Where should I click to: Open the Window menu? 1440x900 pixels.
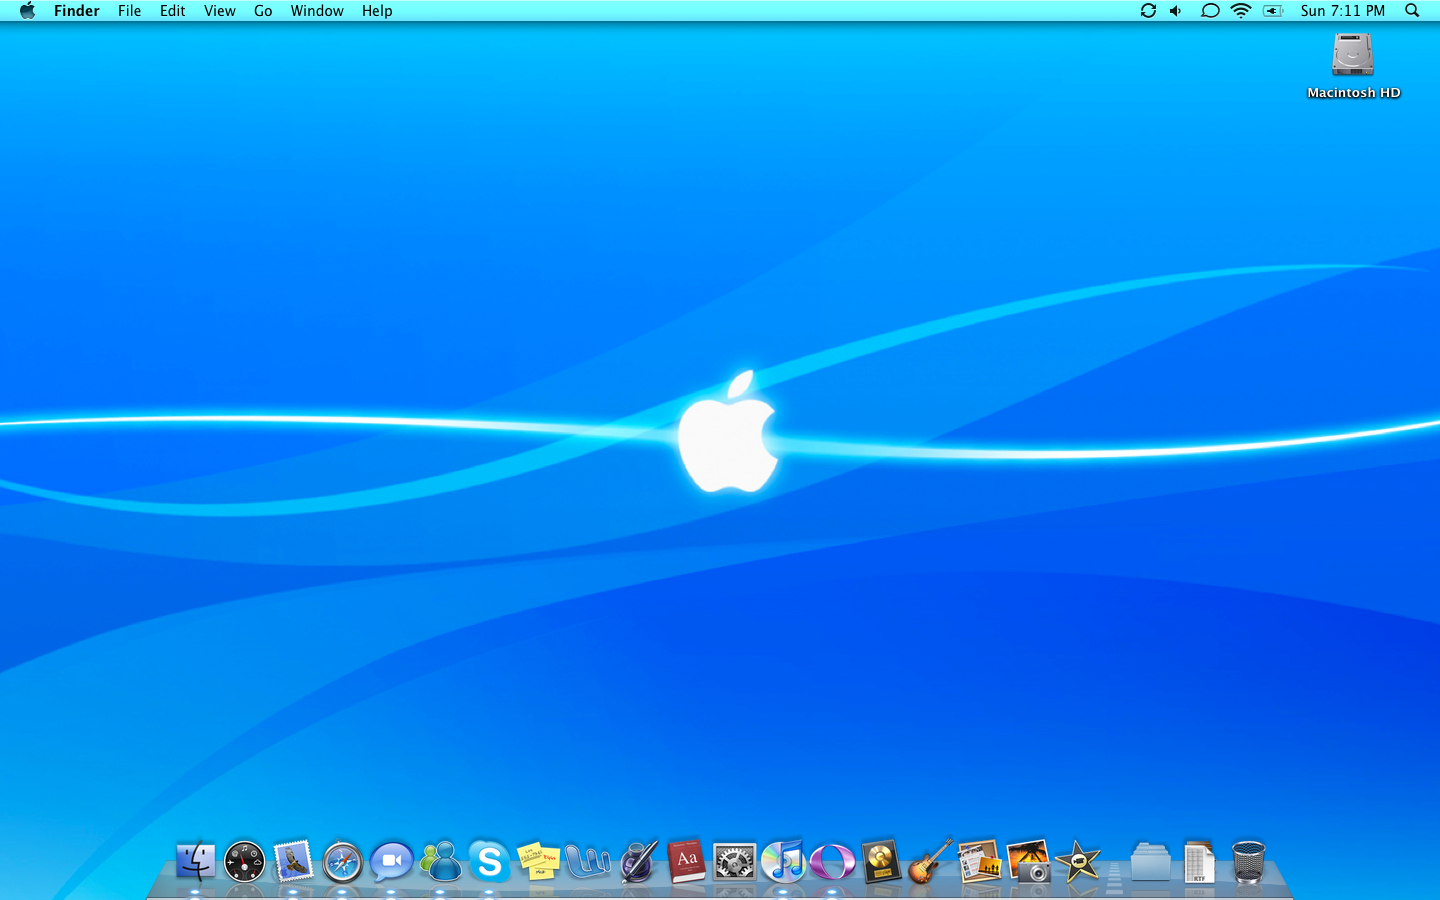[x=317, y=10]
